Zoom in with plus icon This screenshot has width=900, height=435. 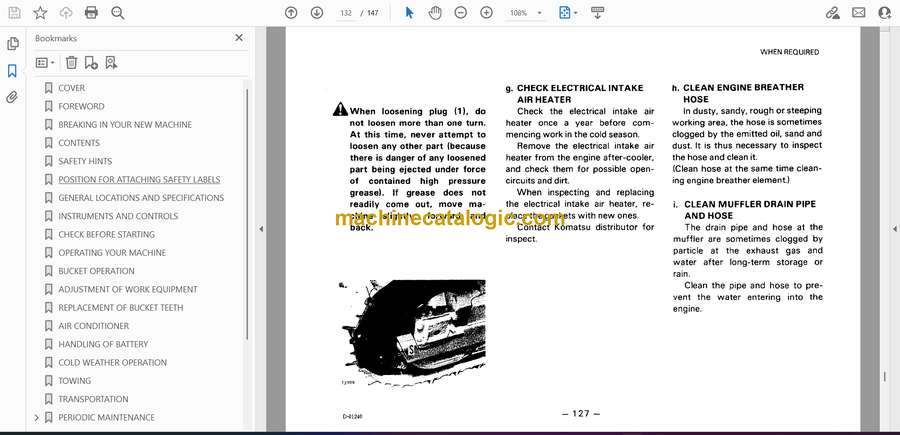click(x=487, y=13)
